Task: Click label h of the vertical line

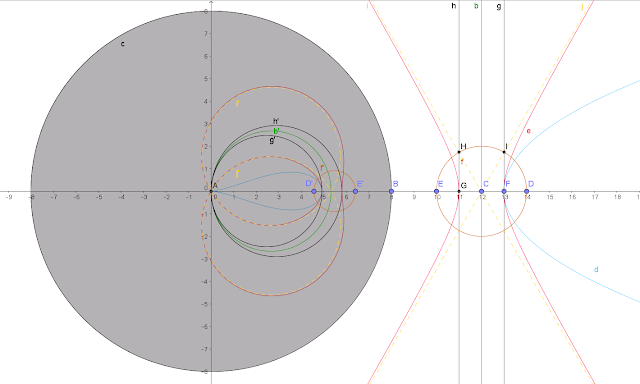Action: pyautogui.click(x=453, y=6)
